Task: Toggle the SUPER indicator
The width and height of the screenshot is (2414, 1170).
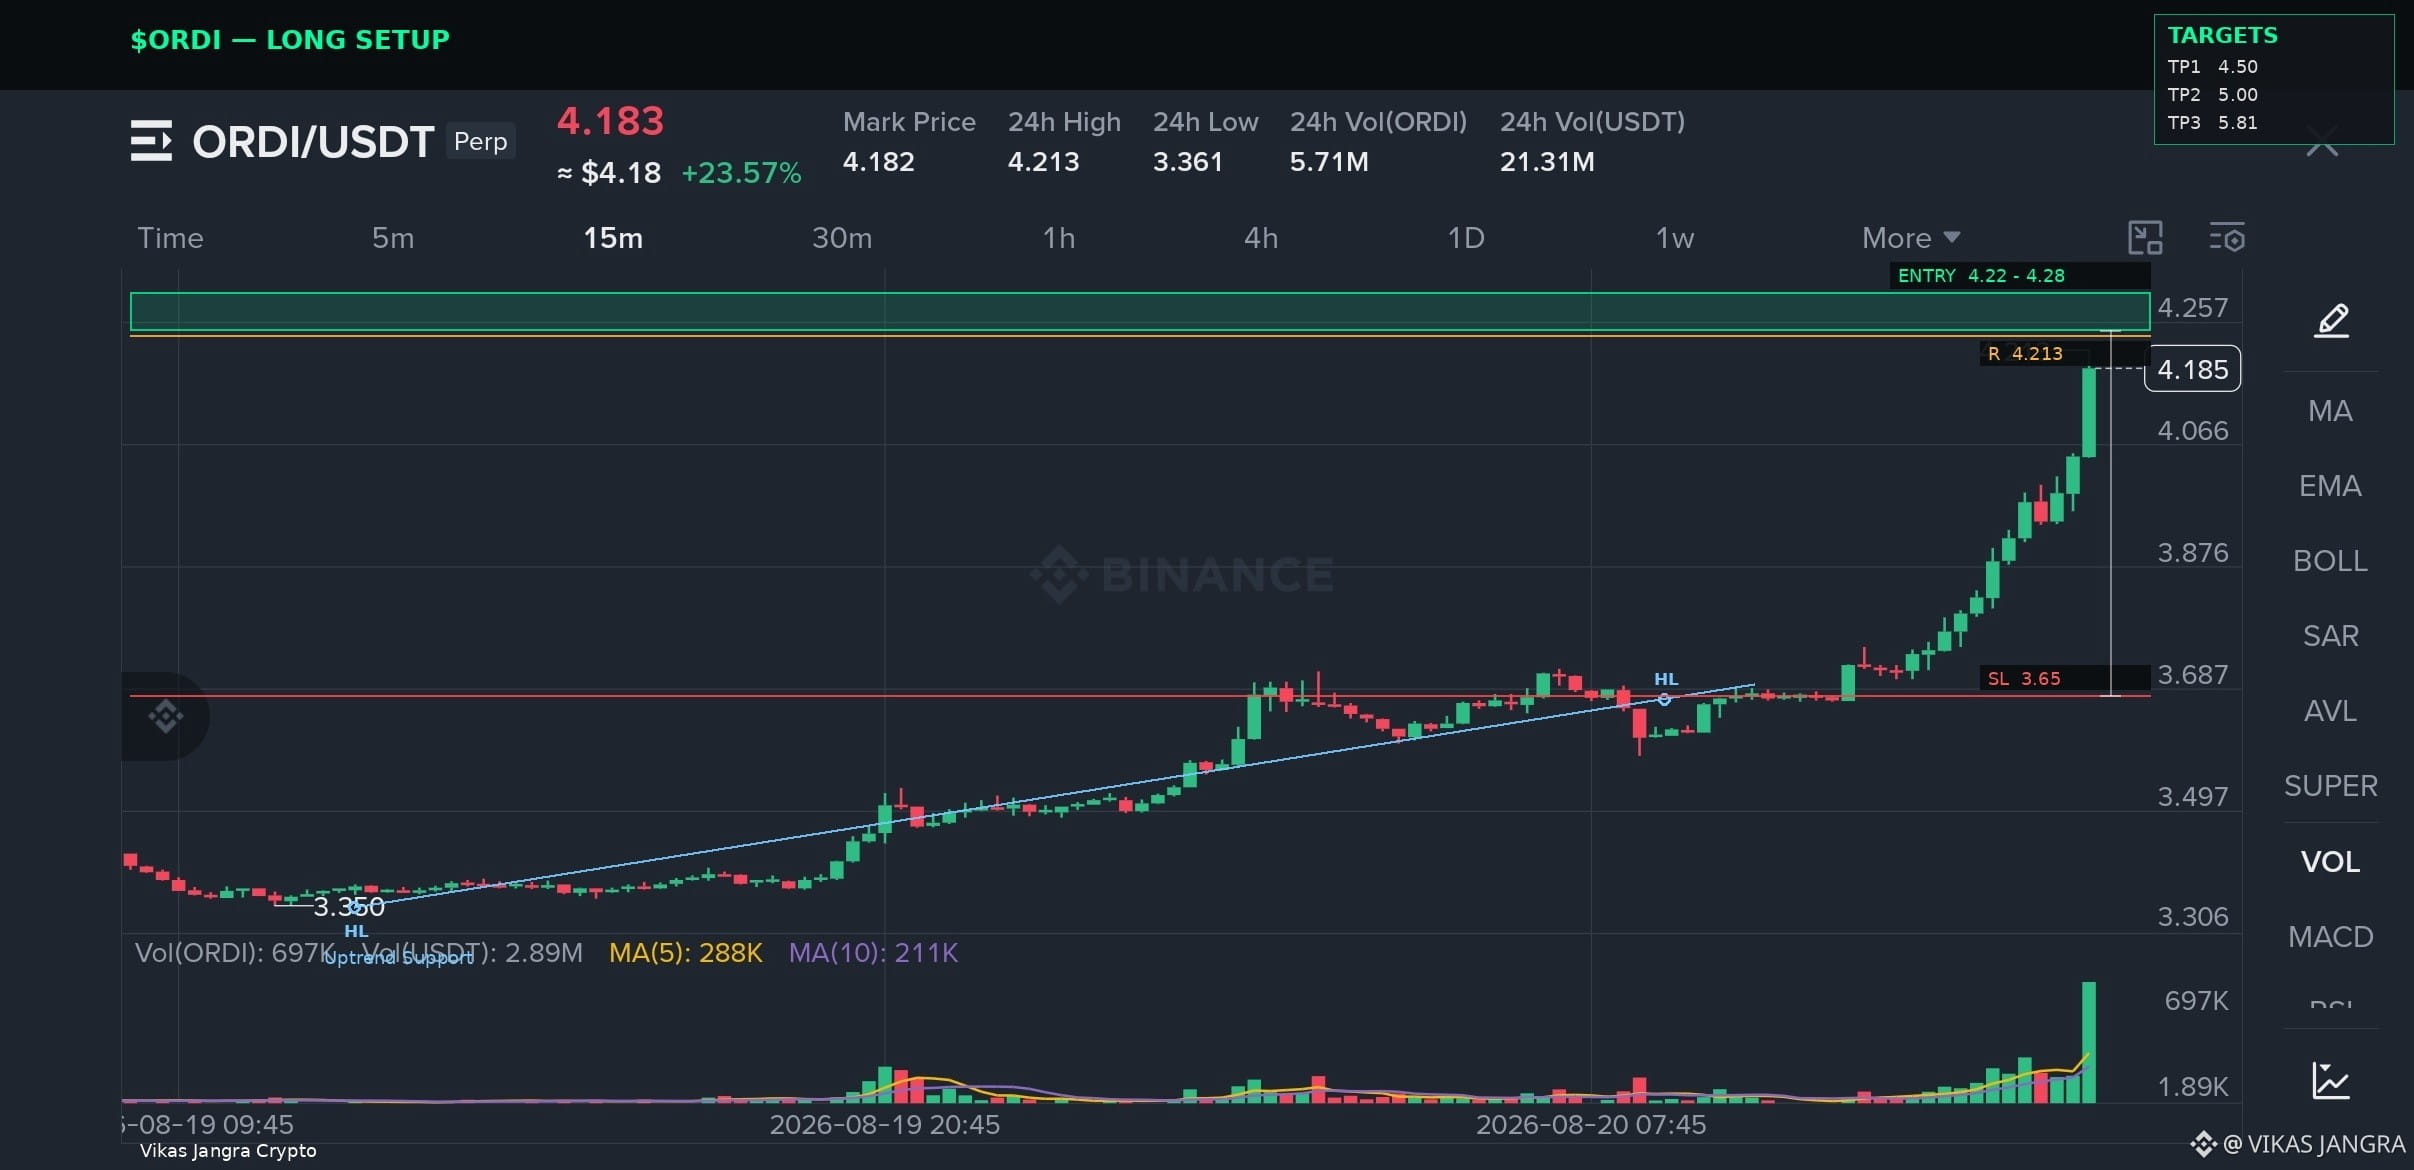Action: pyautogui.click(x=2330, y=786)
